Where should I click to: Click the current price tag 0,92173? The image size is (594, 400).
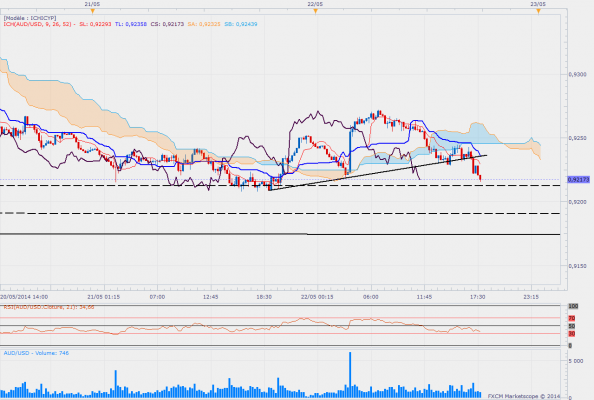(578, 179)
